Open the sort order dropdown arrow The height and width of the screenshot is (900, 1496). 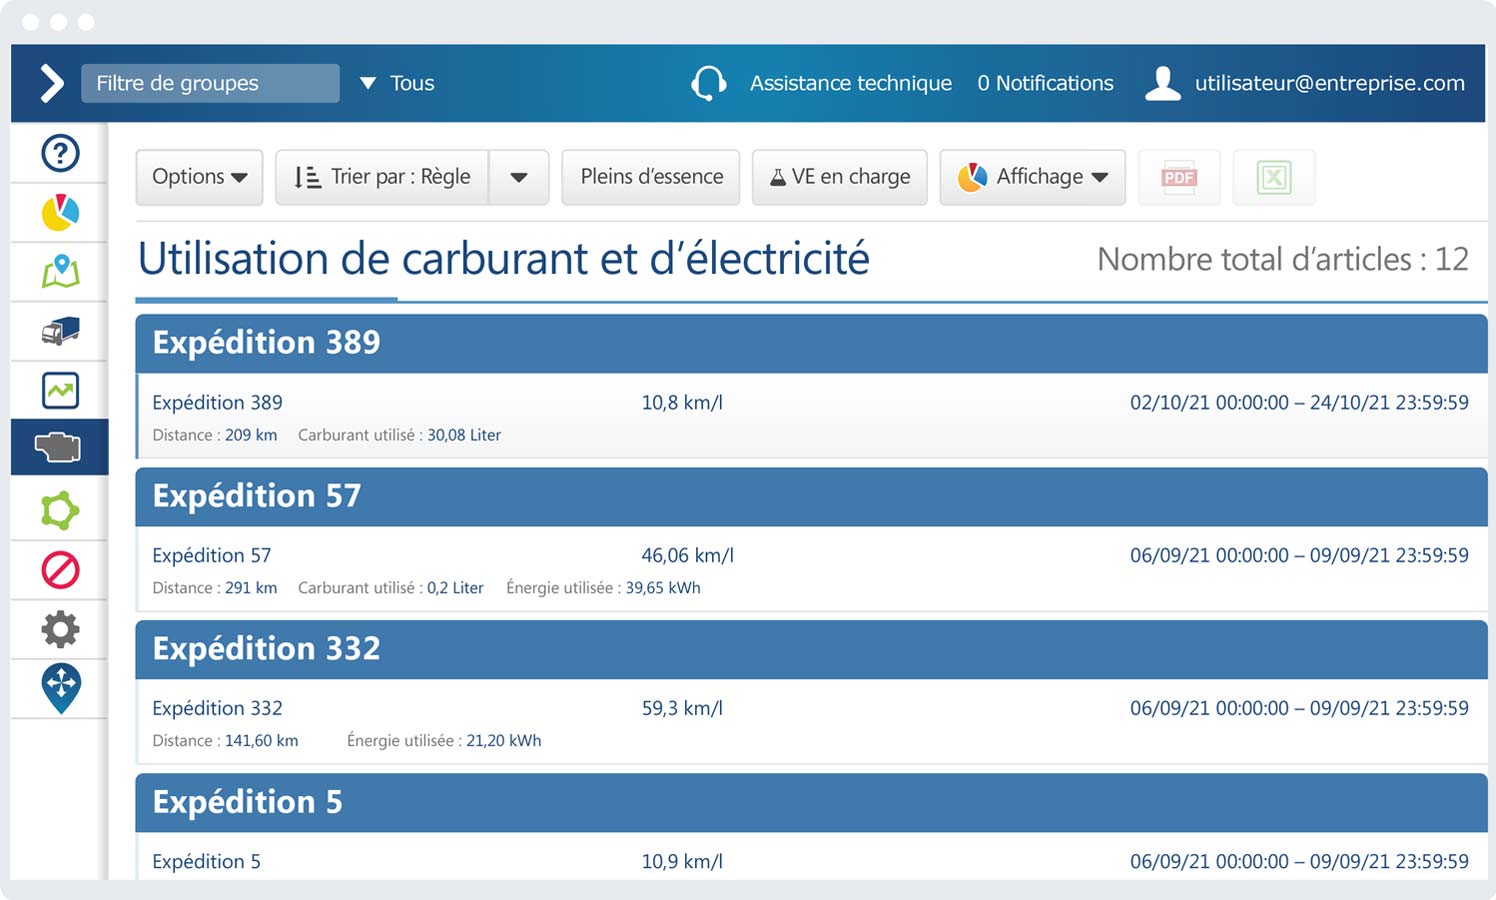[518, 178]
